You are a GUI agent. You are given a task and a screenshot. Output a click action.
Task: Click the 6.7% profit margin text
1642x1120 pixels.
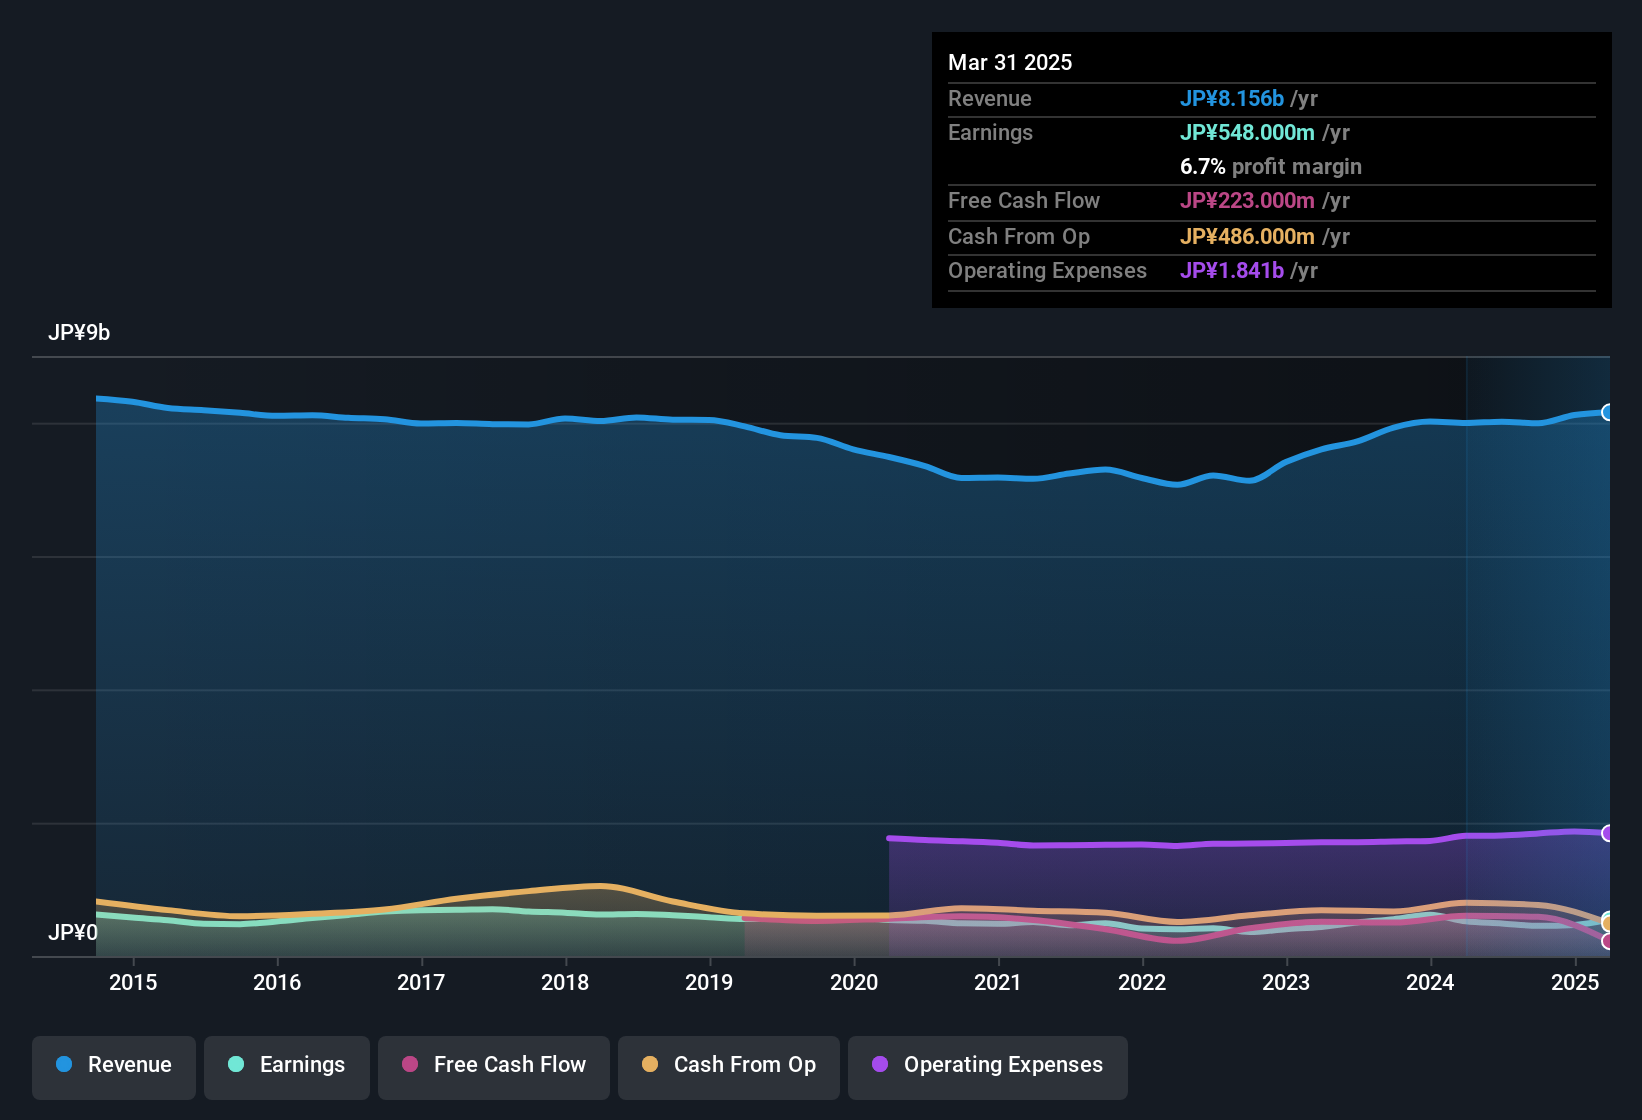1271,166
